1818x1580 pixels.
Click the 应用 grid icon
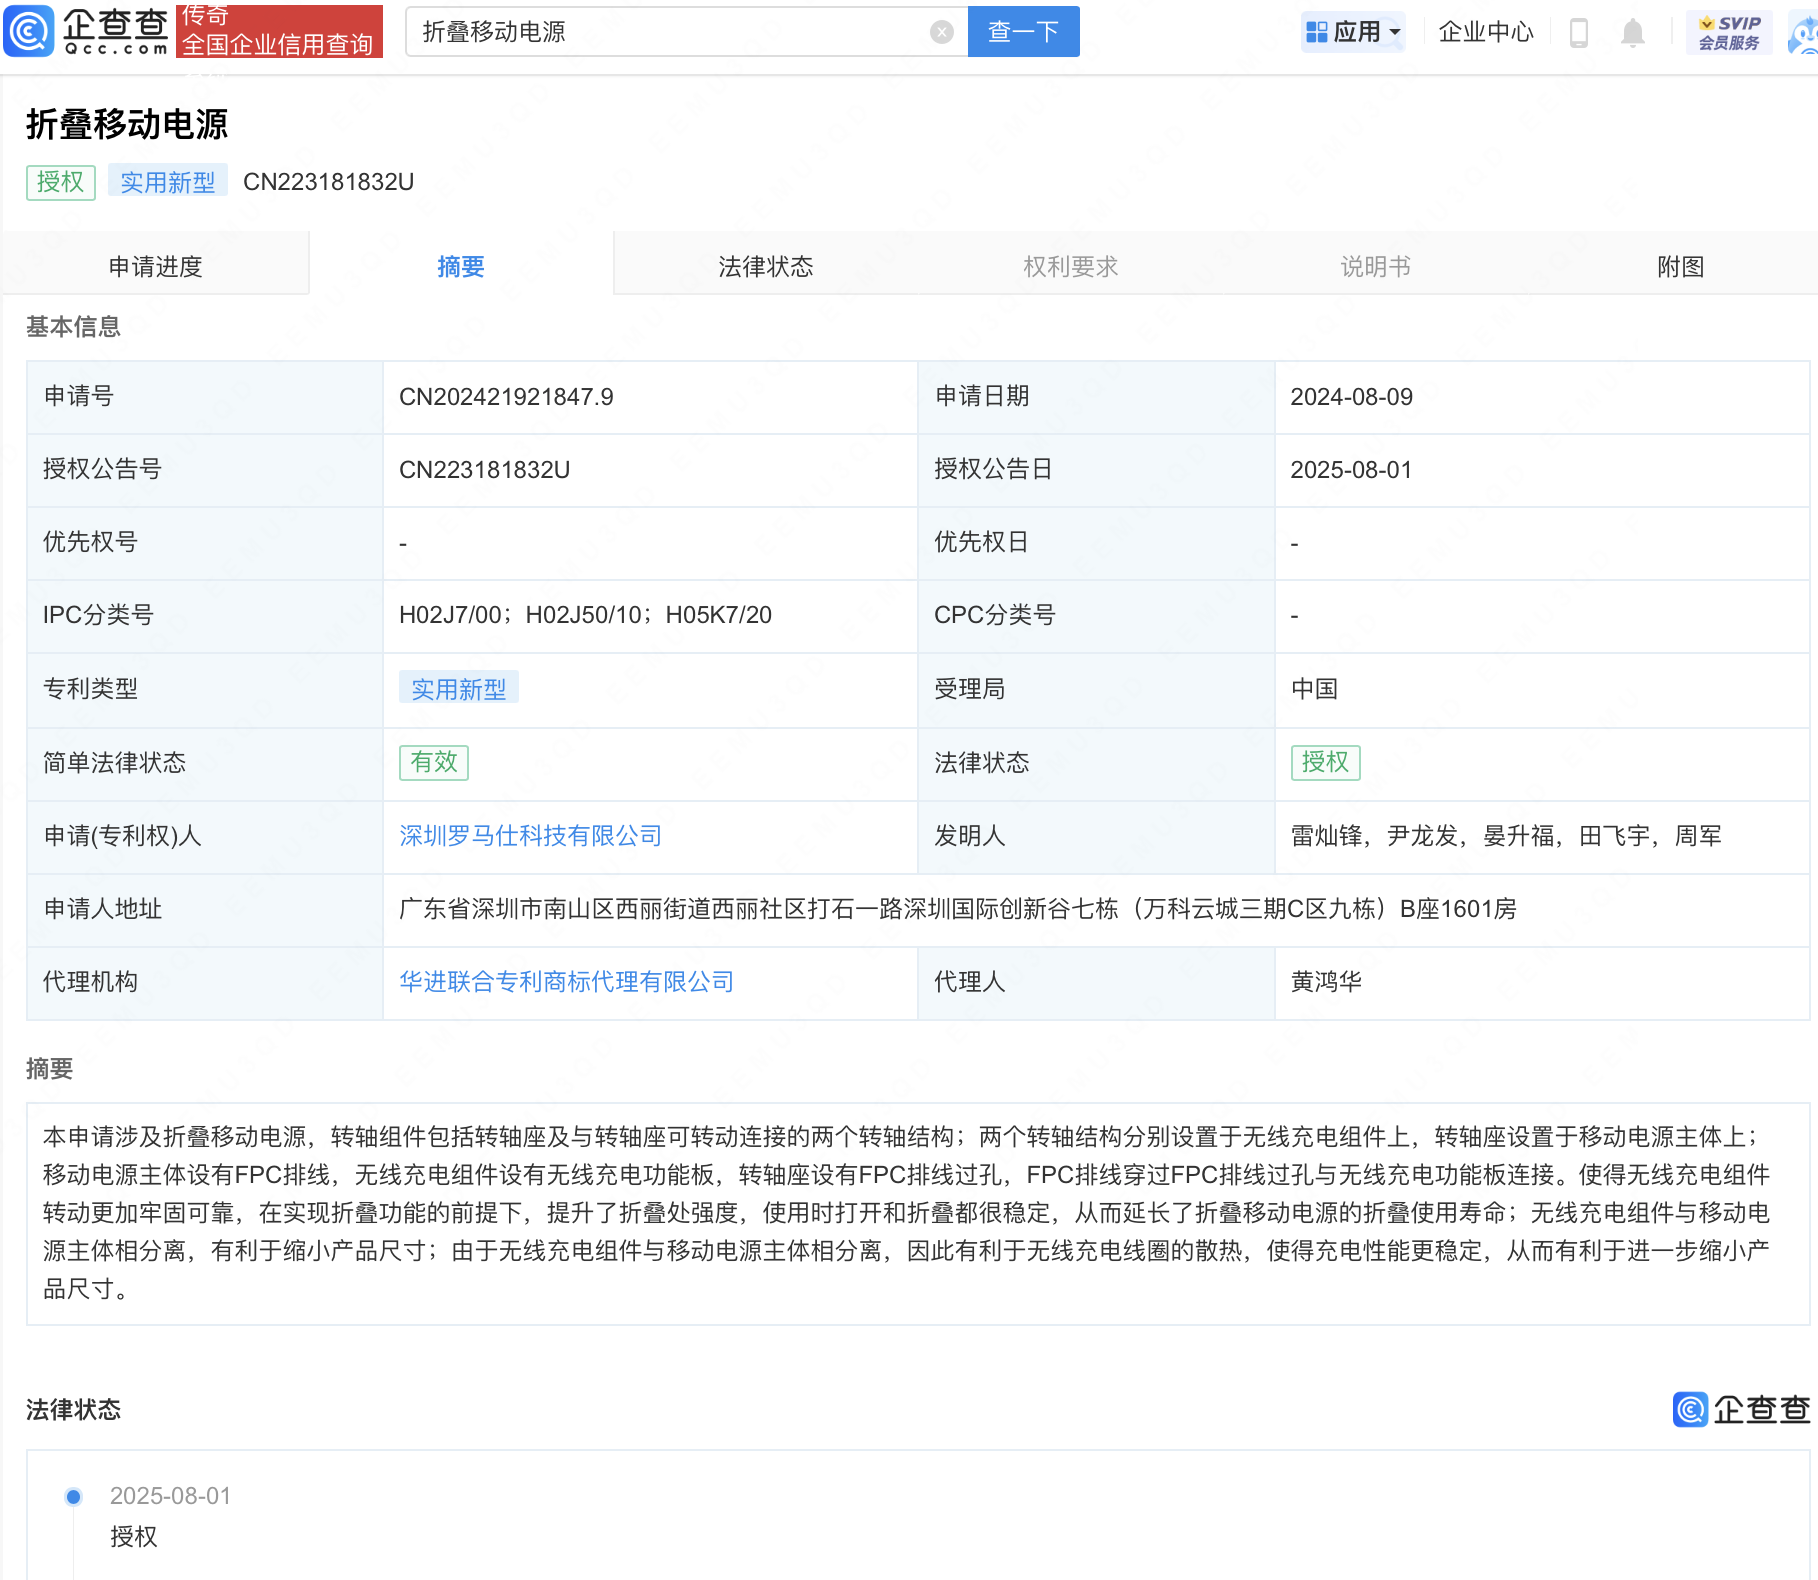(1316, 33)
